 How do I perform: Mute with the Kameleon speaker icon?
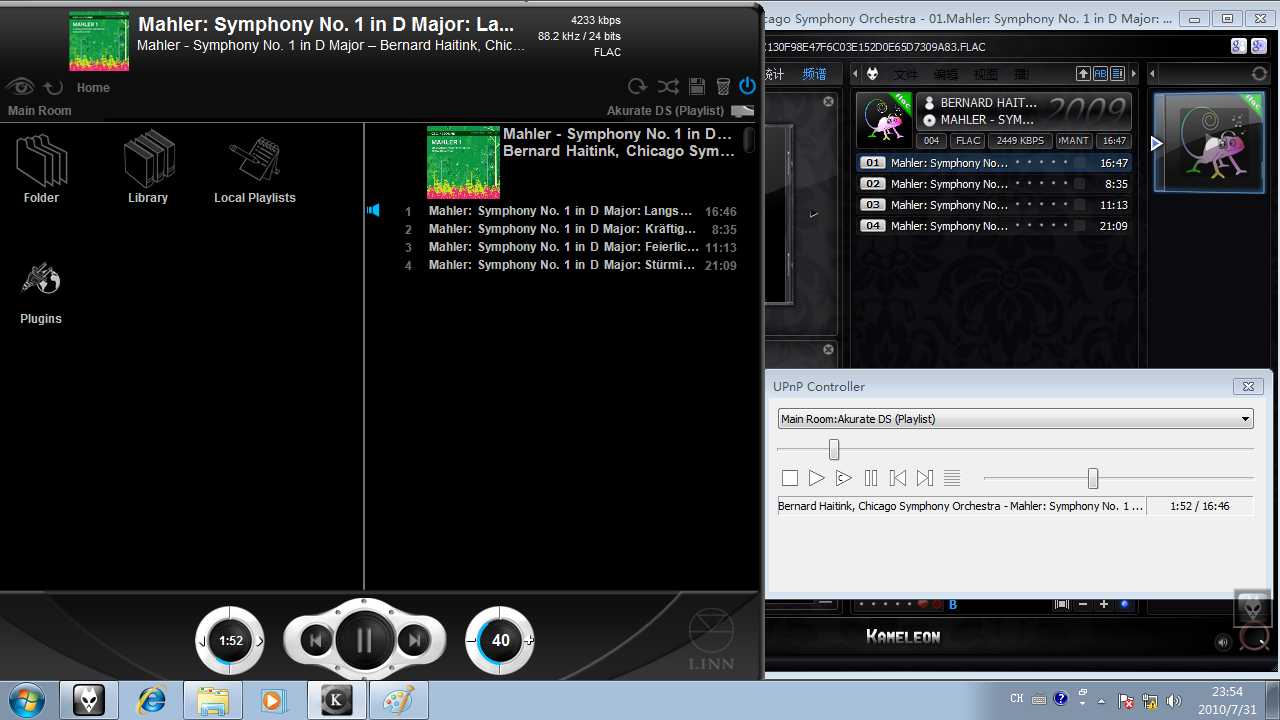1222,643
